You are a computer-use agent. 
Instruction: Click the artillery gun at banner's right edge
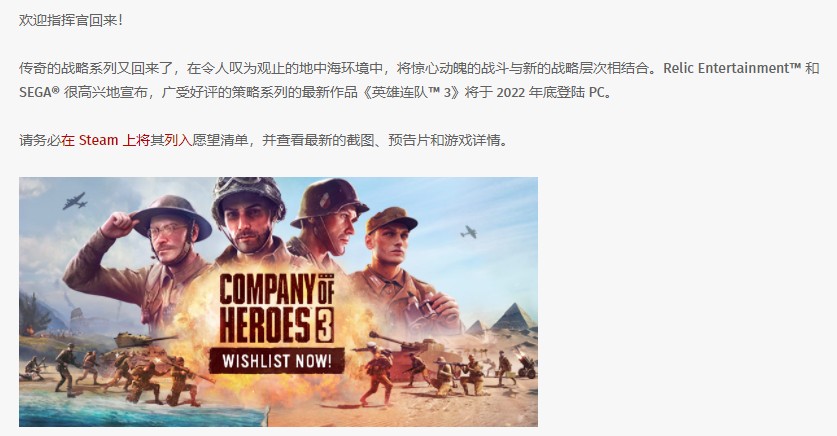(x=526, y=366)
